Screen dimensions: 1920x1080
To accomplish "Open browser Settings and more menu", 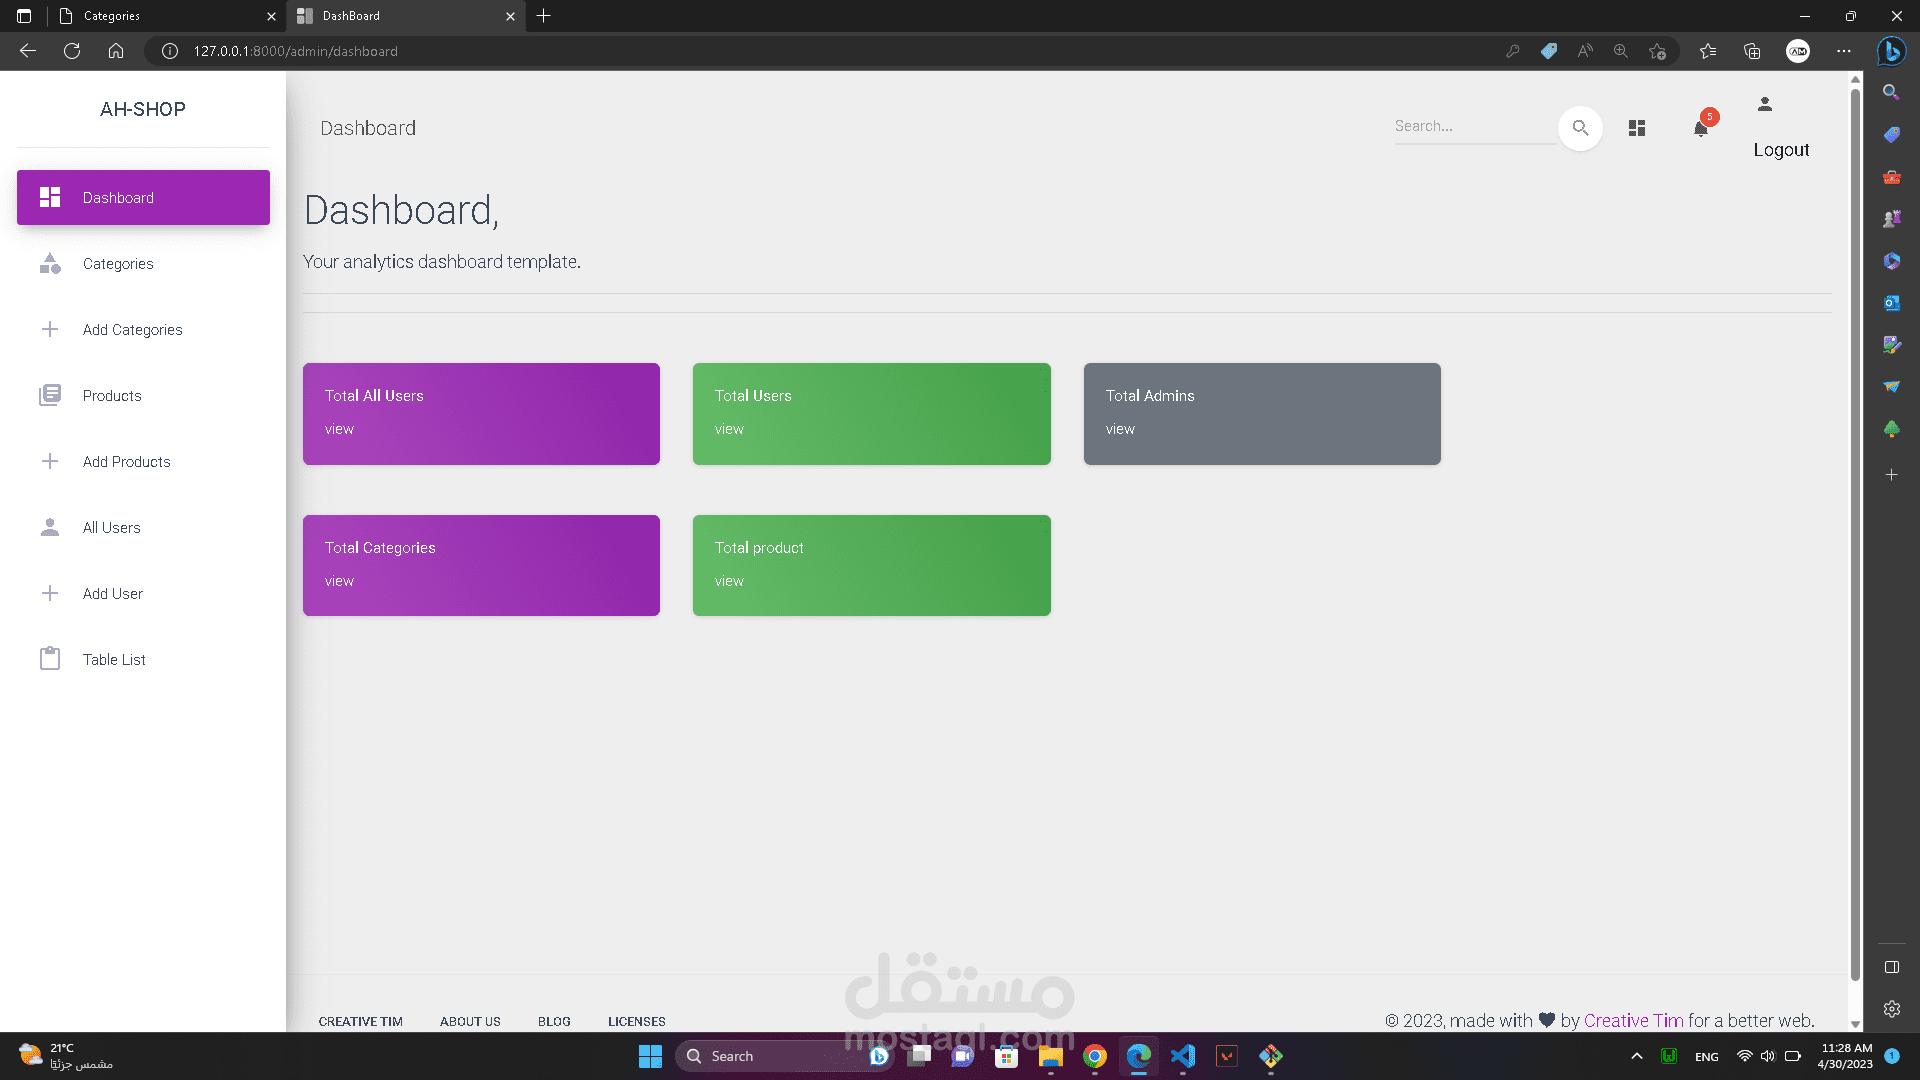I will click(1844, 51).
